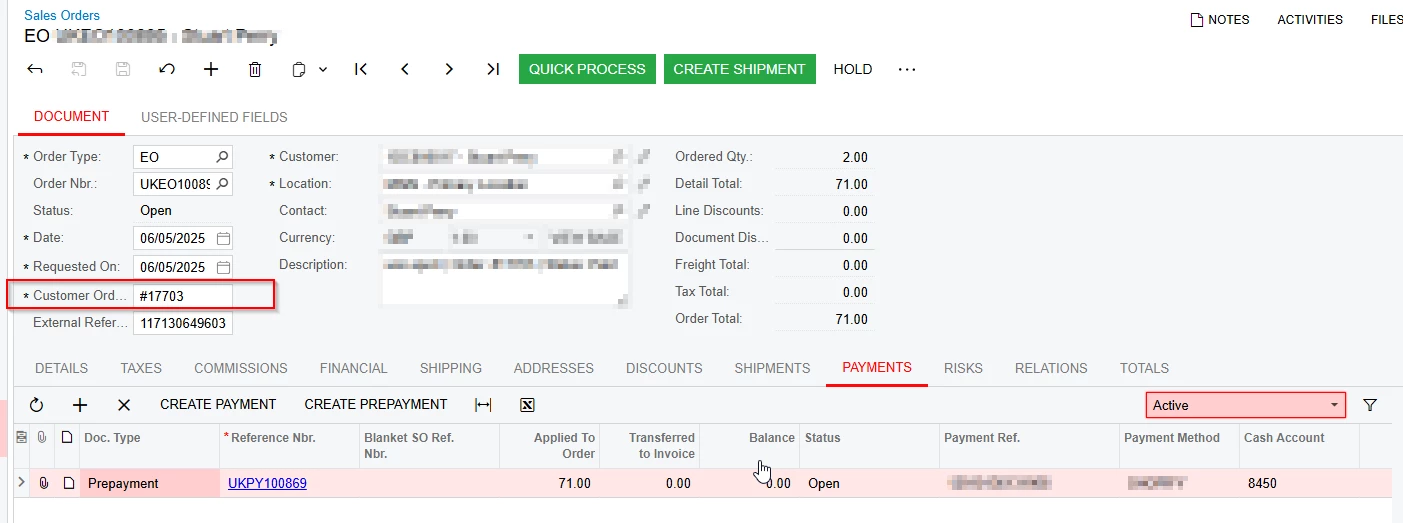The height and width of the screenshot is (523, 1403).
Task: Open the TOTALS tab
Action: [1144, 368]
